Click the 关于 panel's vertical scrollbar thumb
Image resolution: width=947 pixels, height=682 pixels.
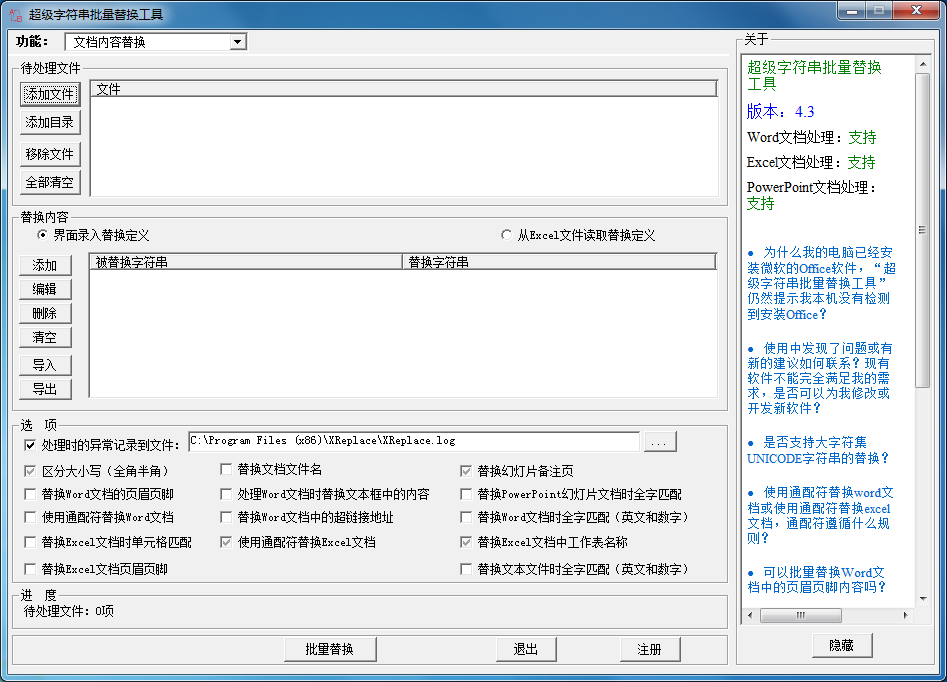coord(922,230)
